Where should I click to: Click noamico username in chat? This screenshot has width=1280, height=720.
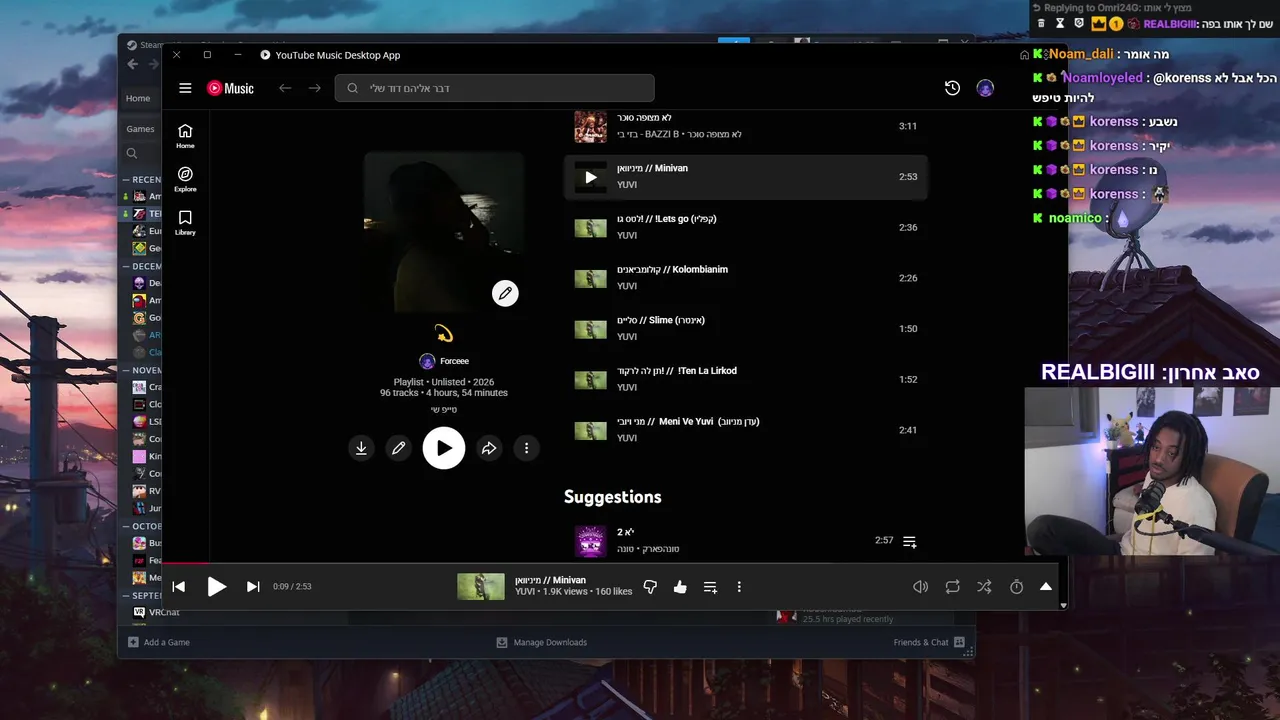click(1075, 218)
